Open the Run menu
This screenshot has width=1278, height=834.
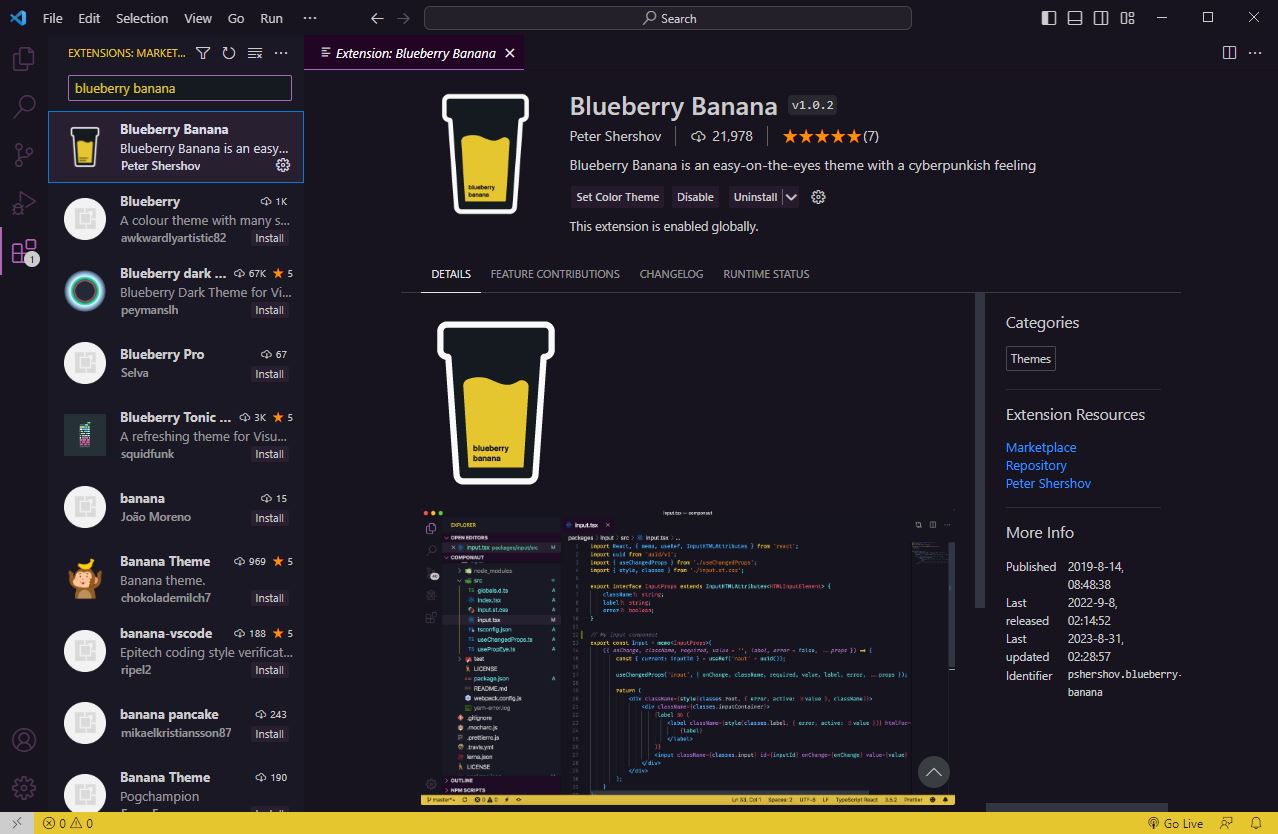click(x=271, y=18)
